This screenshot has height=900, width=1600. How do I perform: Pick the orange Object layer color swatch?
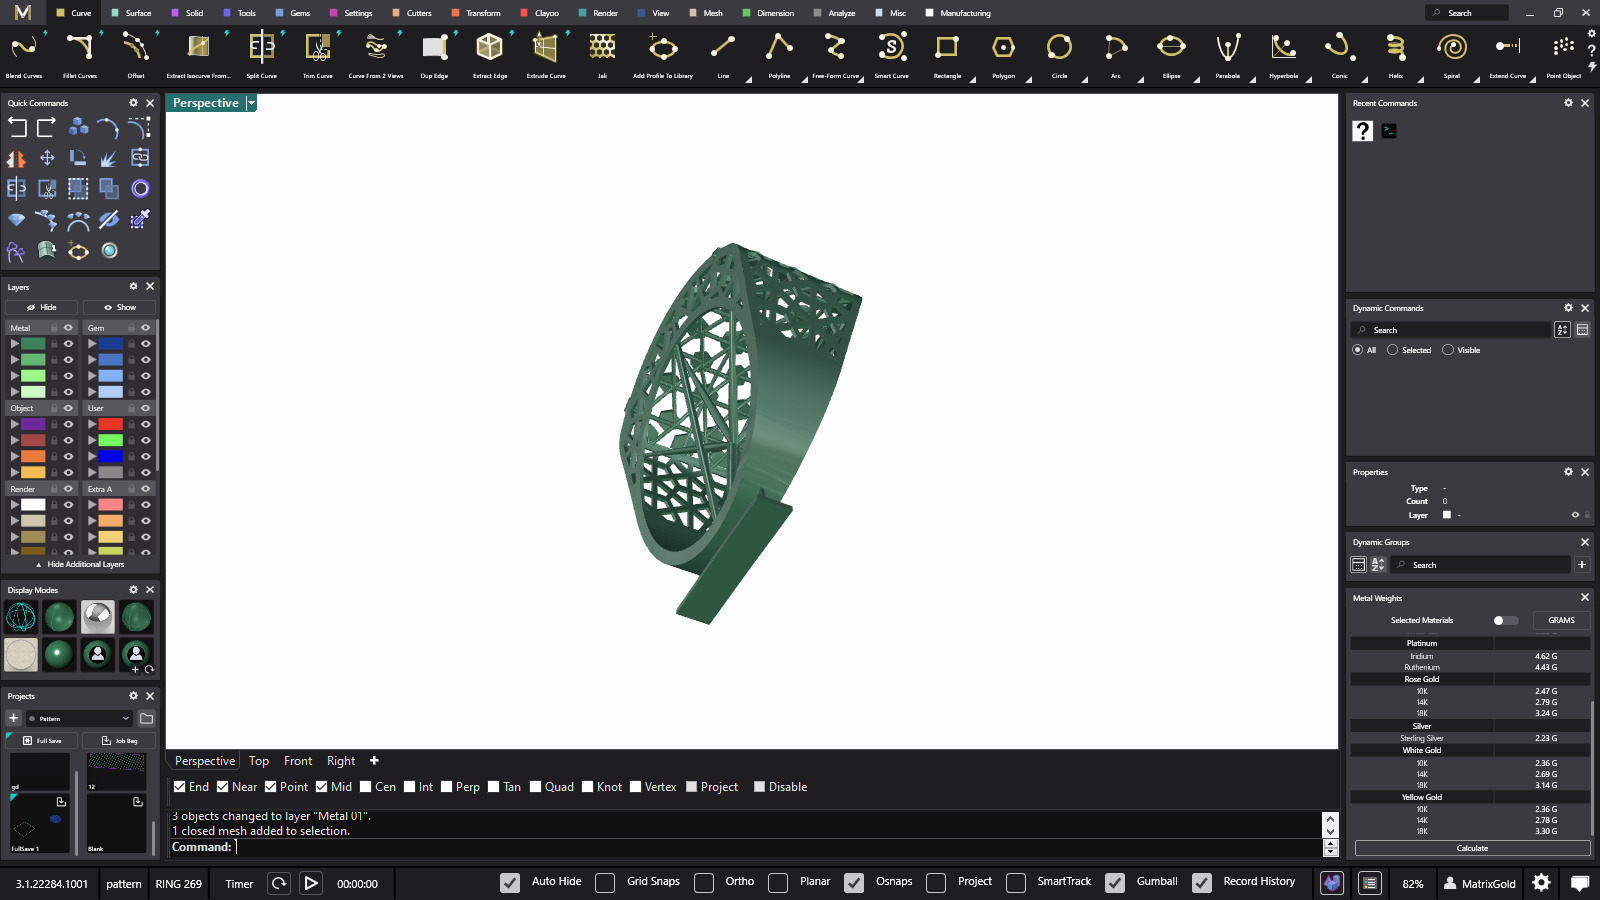(34, 456)
